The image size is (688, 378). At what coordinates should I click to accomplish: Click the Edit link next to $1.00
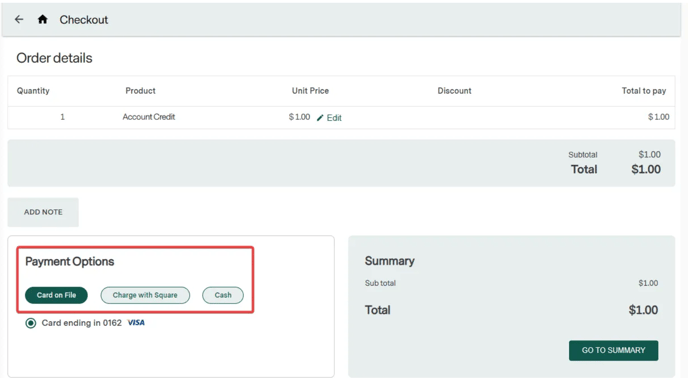pyautogui.click(x=334, y=118)
